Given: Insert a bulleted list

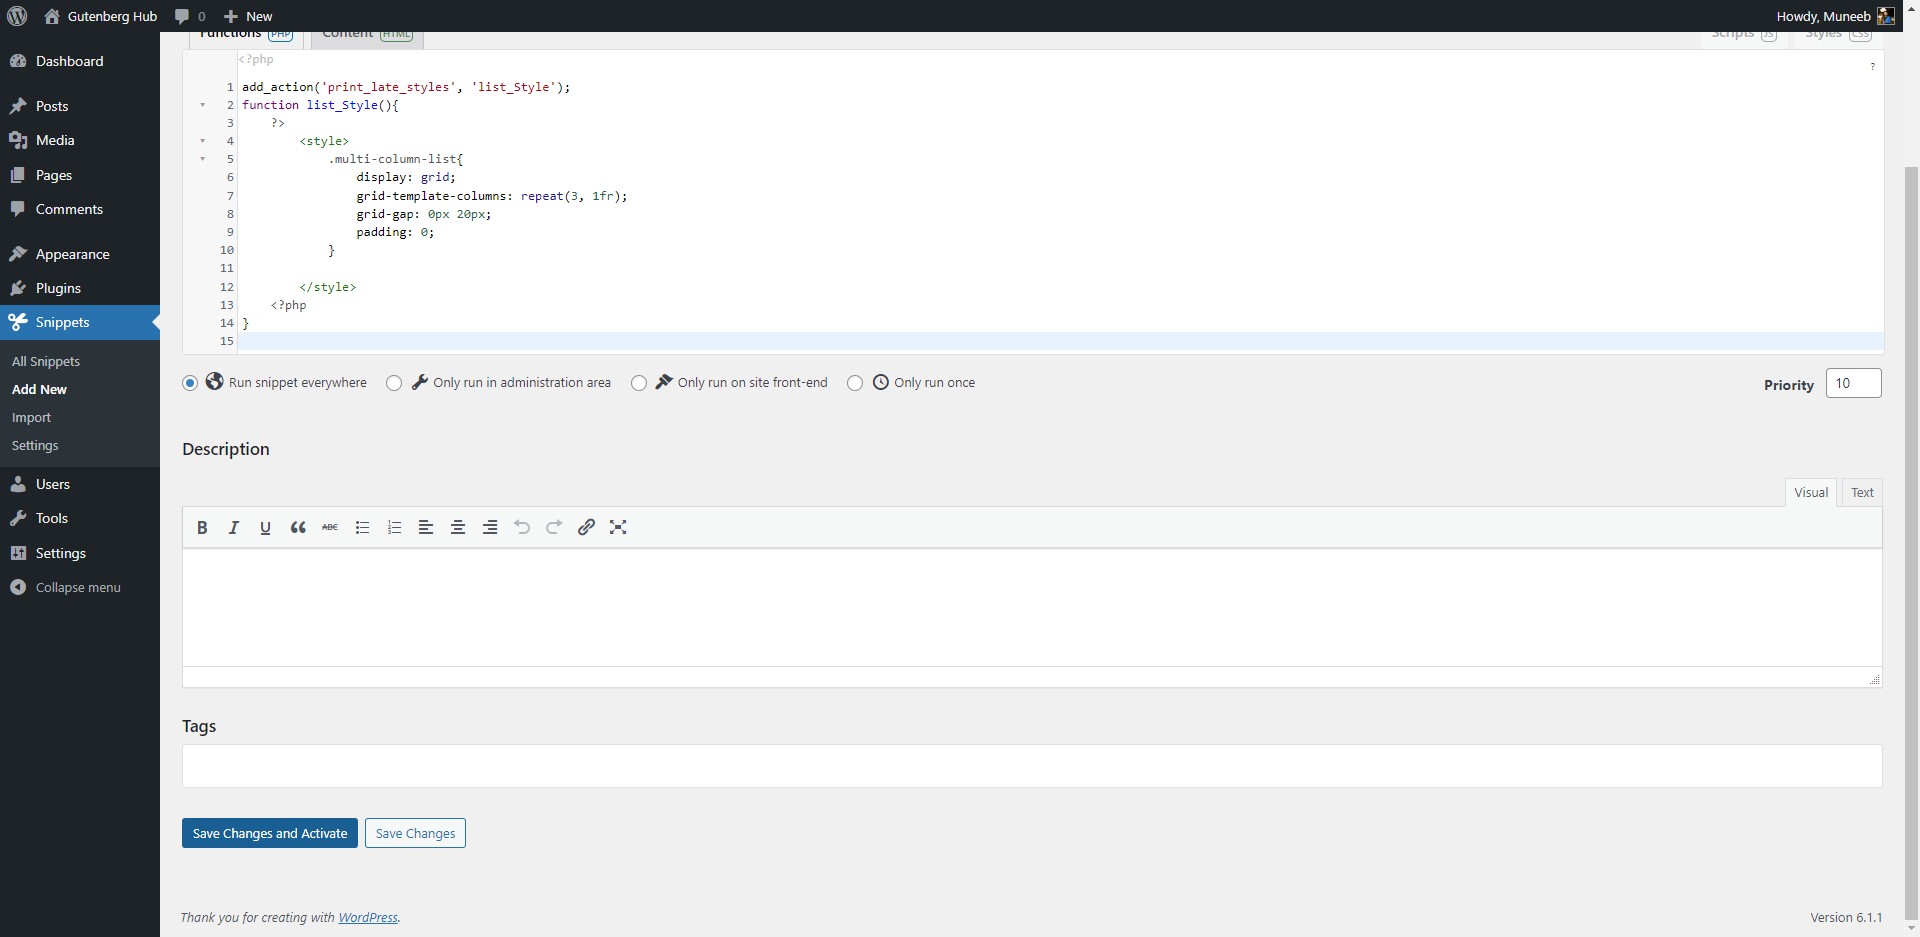Looking at the screenshot, I should click(362, 527).
